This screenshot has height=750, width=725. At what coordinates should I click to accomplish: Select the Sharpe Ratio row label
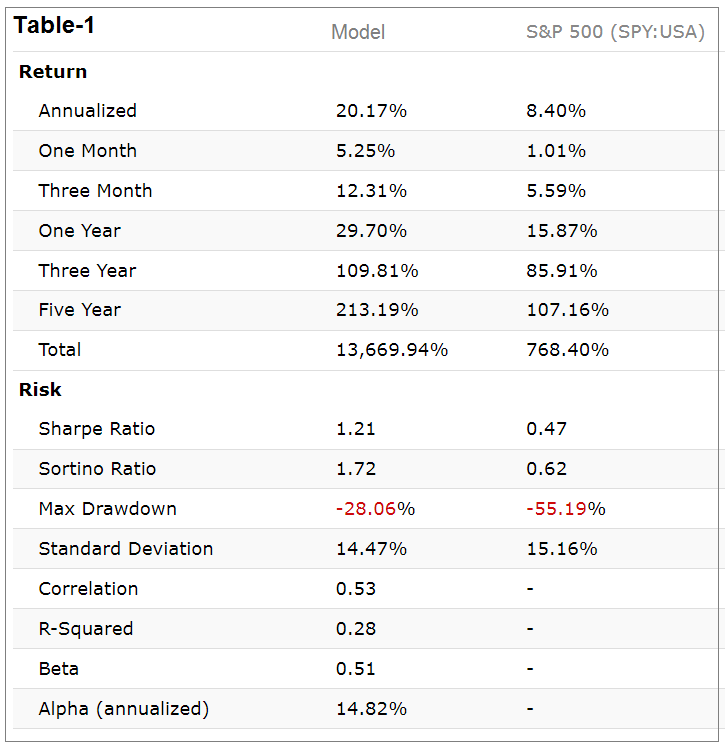point(97,429)
